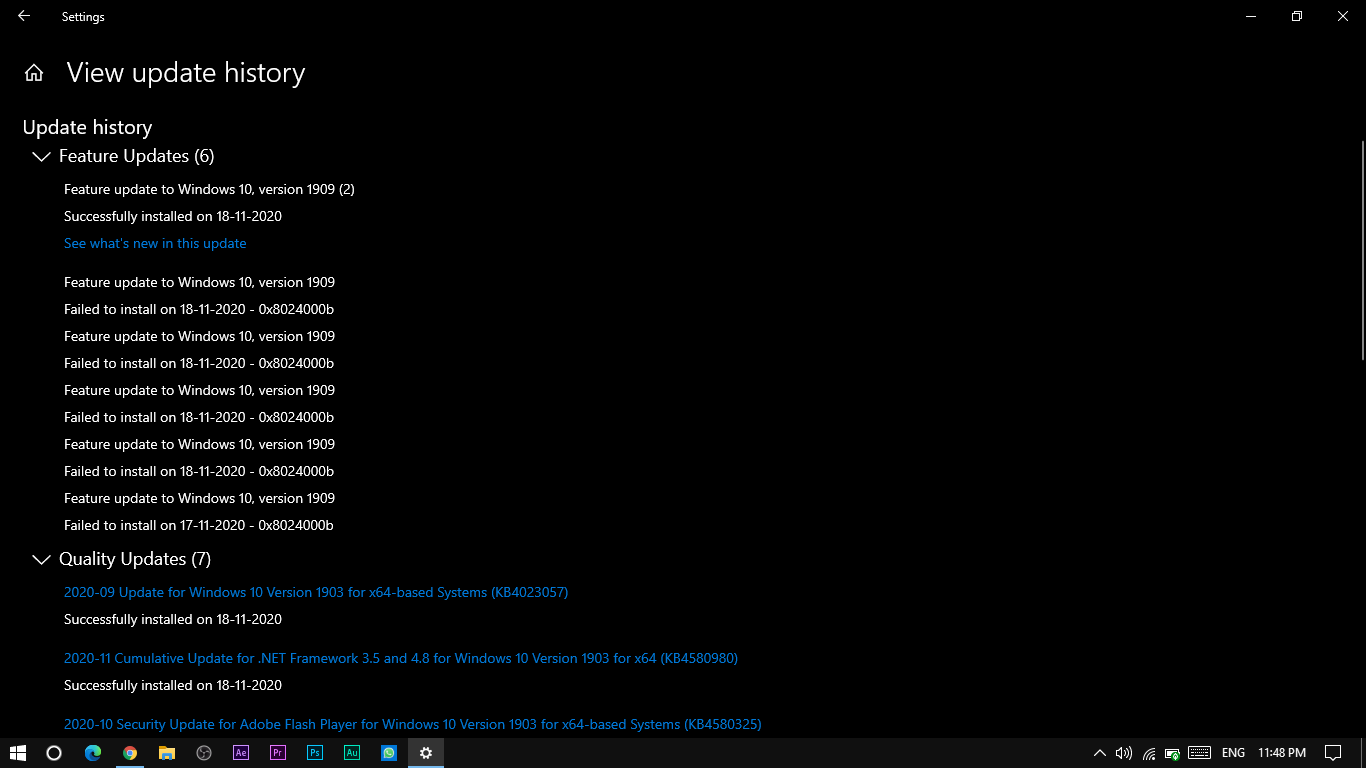The image size is (1366, 768).
Task: Open the touch keyboard
Action: tap(1200, 753)
